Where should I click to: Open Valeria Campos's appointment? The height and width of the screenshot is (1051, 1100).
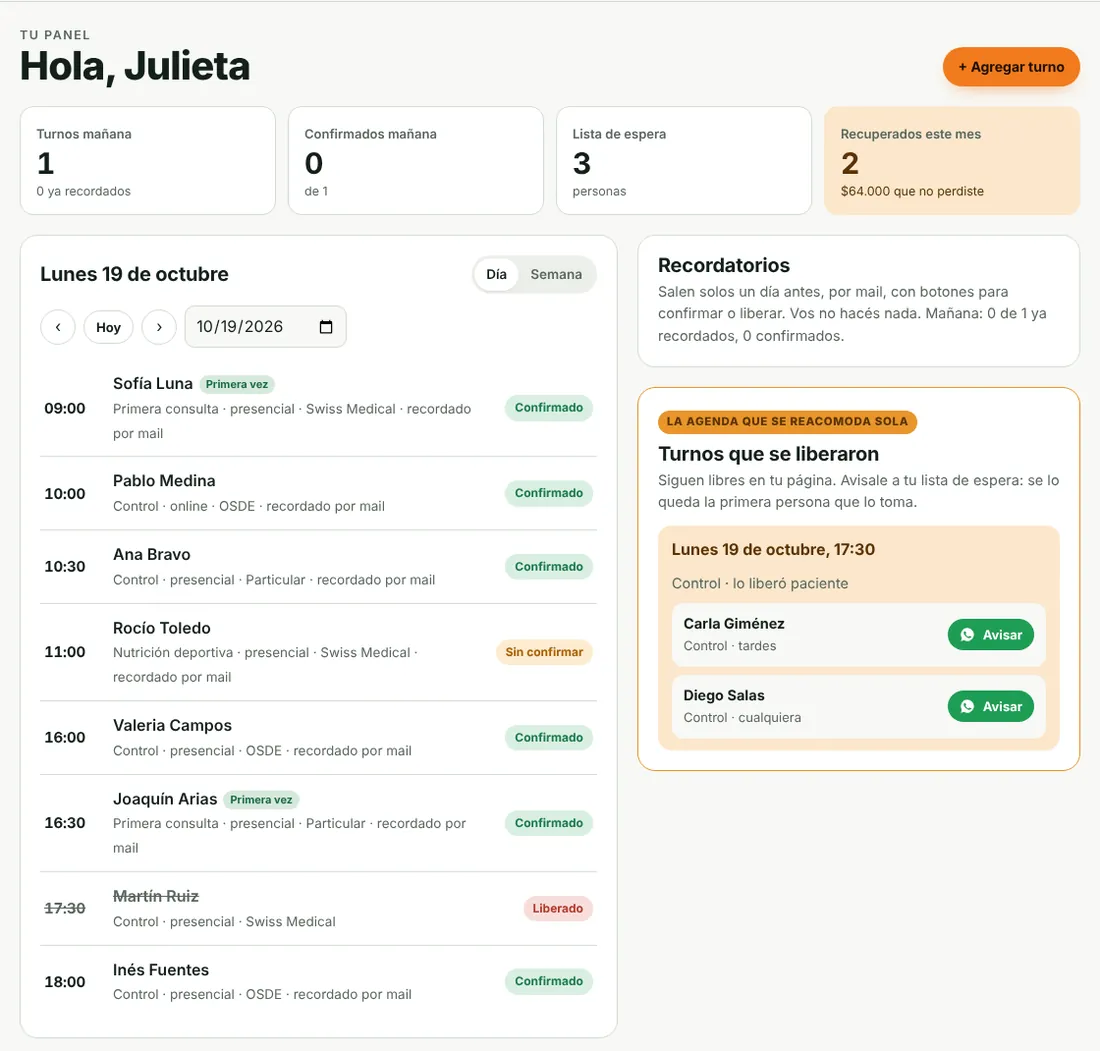[318, 737]
